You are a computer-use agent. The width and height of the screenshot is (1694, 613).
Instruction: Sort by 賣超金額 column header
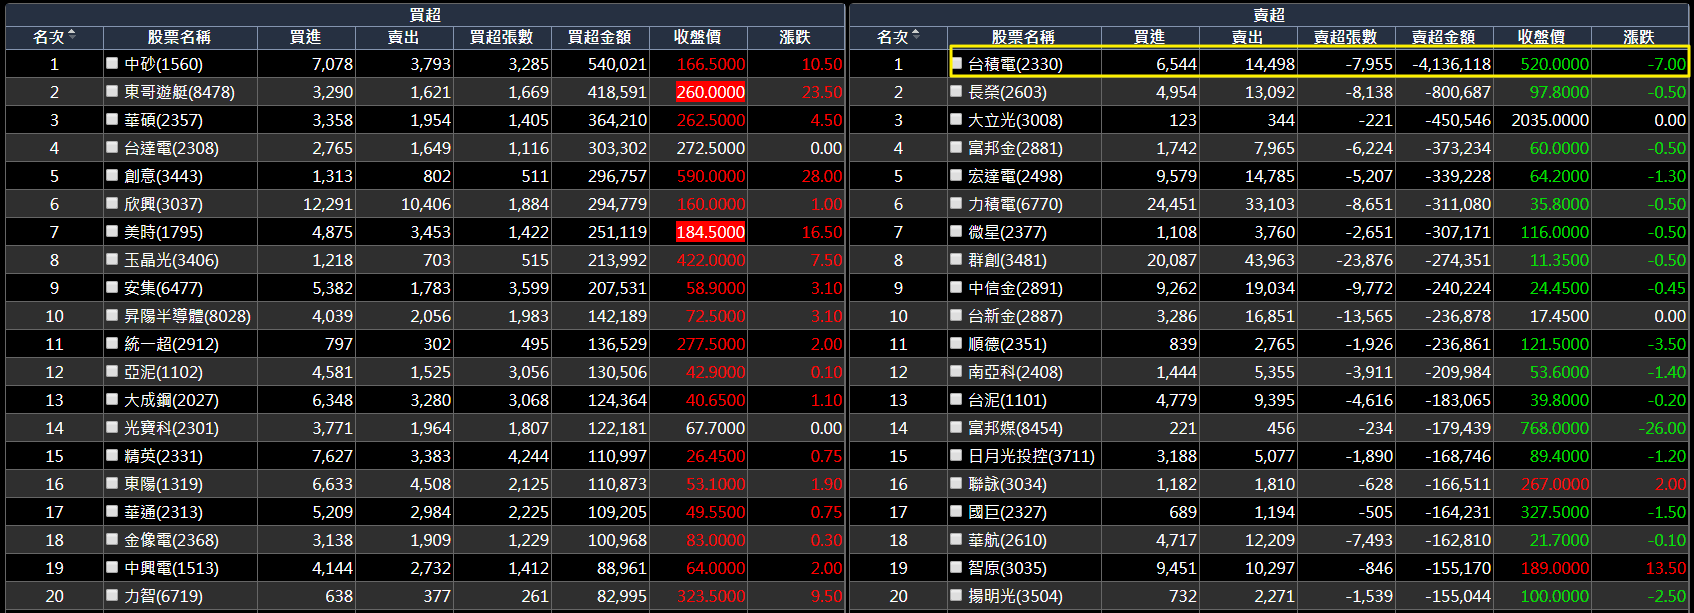click(1444, 37)
